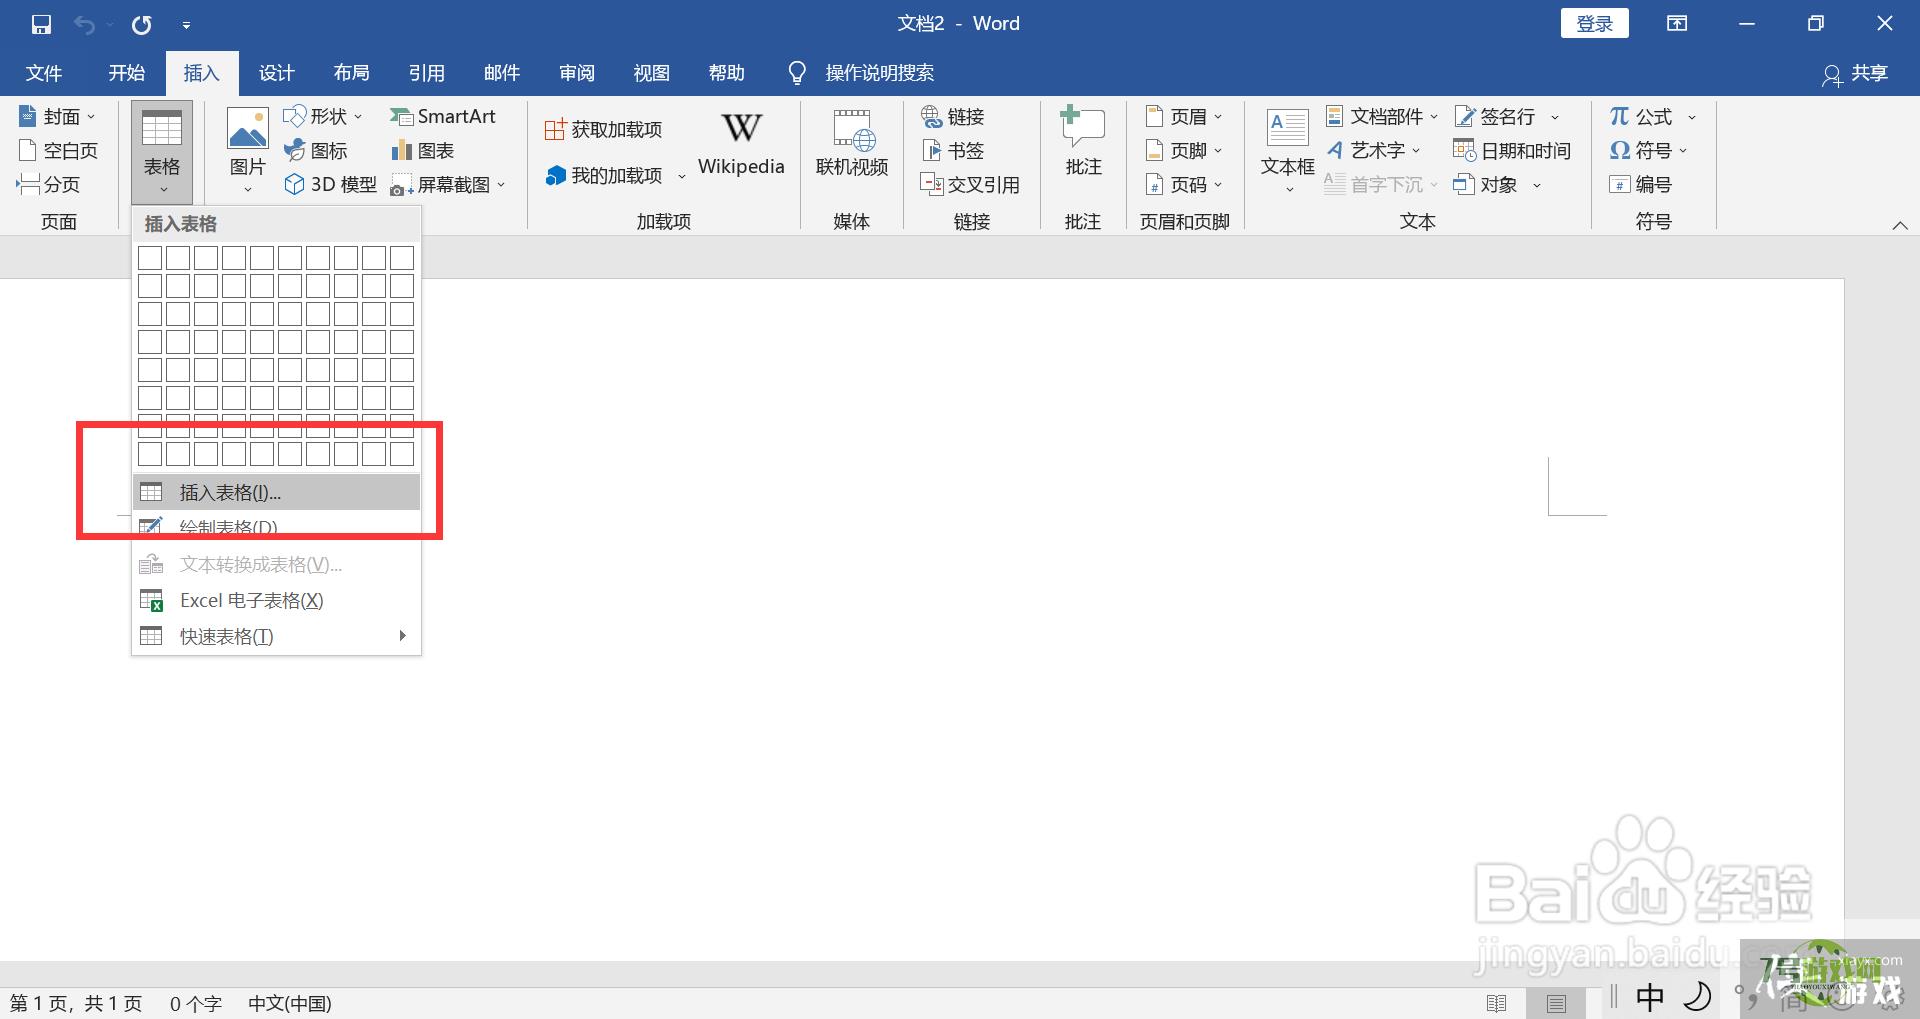
Task: Open the 页脚 footer dropdown
Action: [1184, 151]
